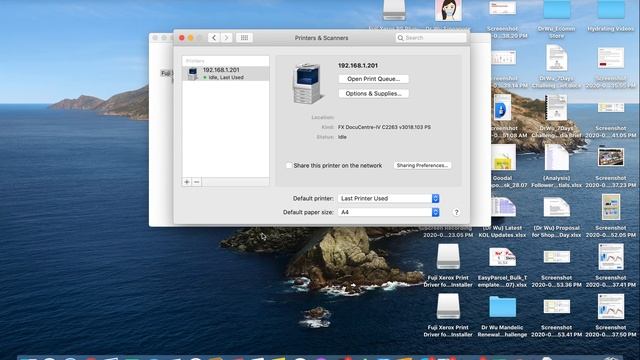The image size is (640, 360).
Task: Expand the Default printer dropdown
Action: point(389,198)
